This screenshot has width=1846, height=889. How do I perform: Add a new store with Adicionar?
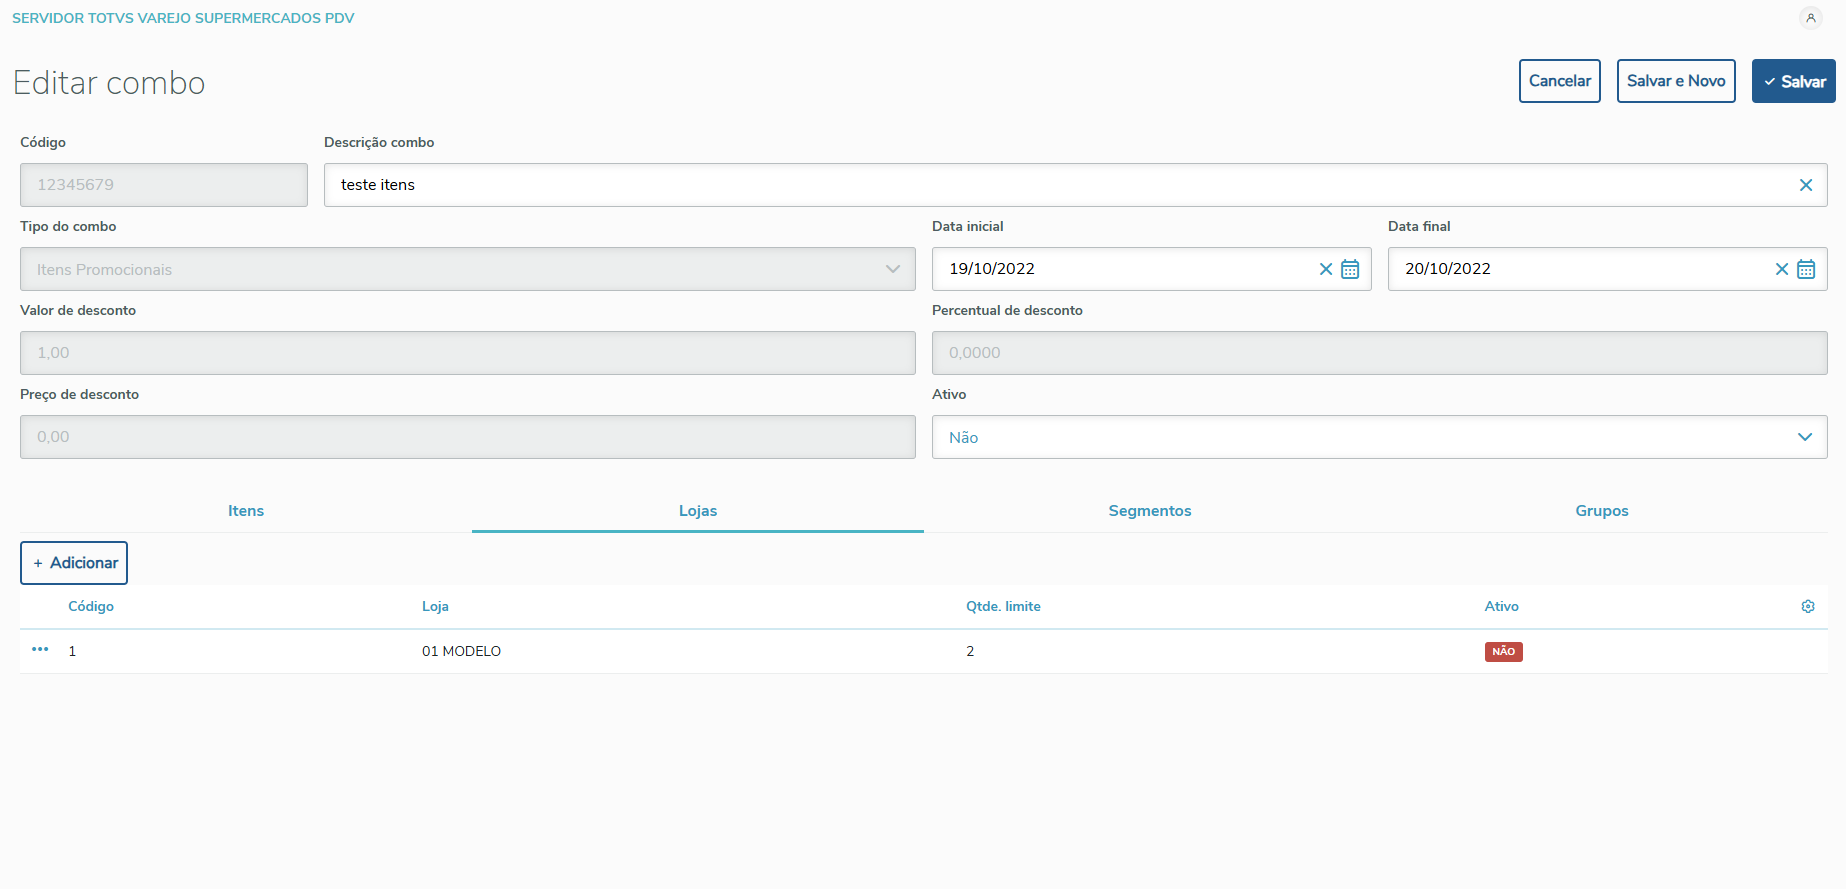click(x=74, y=563)
